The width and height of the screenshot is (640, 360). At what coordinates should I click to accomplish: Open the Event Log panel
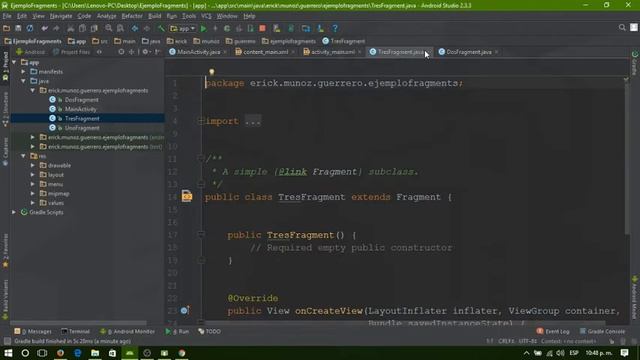point(553,331)
